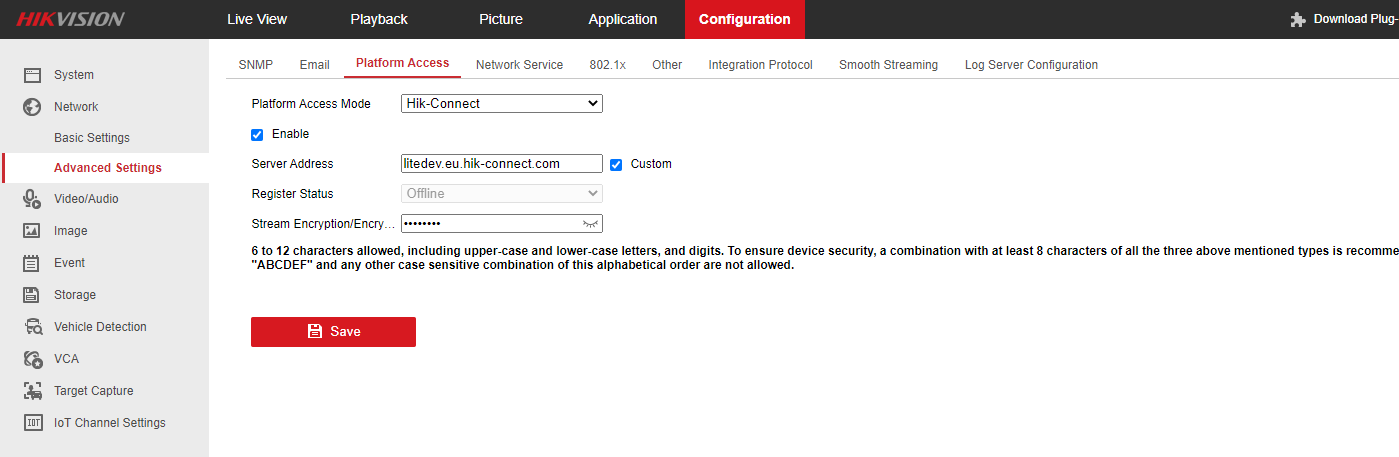Switch to the Integration Protocol tab
This screenshot has width=1399, height=457.
pyautogui.click(x=760, y=65)
